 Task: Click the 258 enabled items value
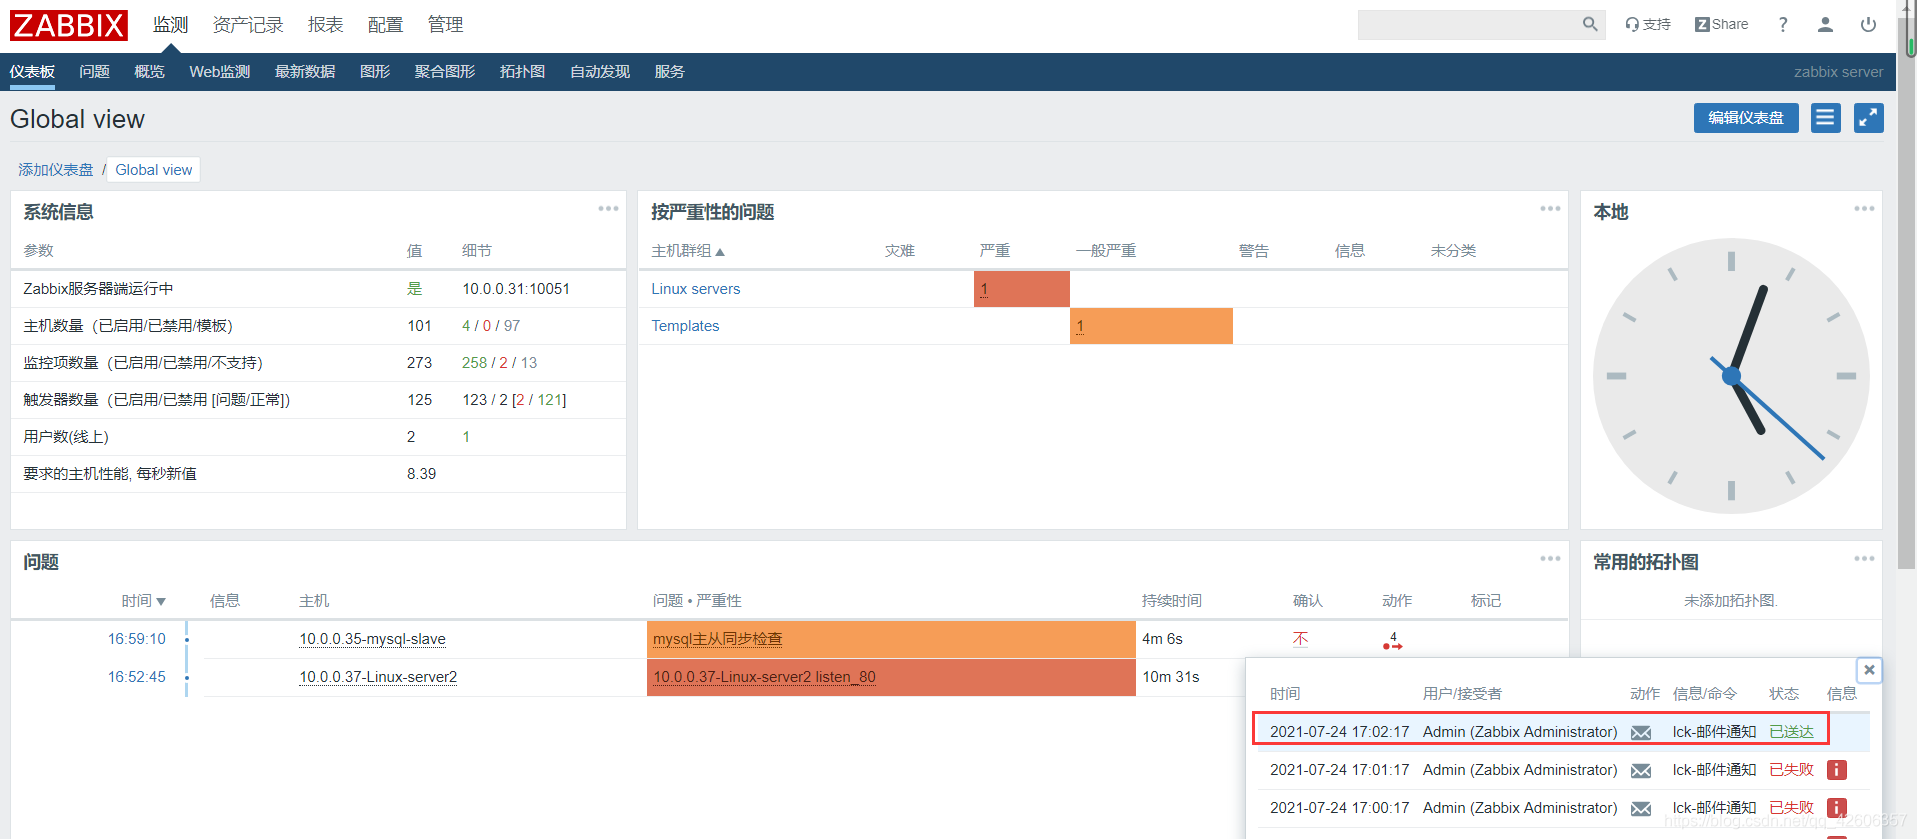tap(474, 363)
